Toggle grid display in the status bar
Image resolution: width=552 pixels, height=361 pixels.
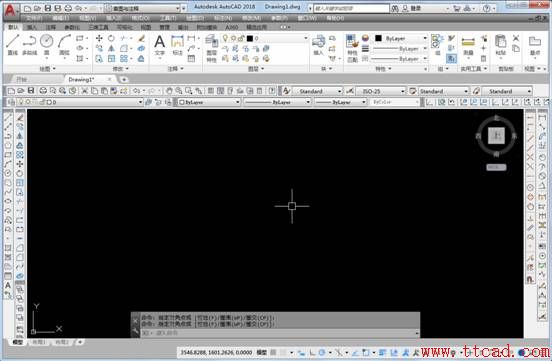pyautogui.click(x=273, y=352)
